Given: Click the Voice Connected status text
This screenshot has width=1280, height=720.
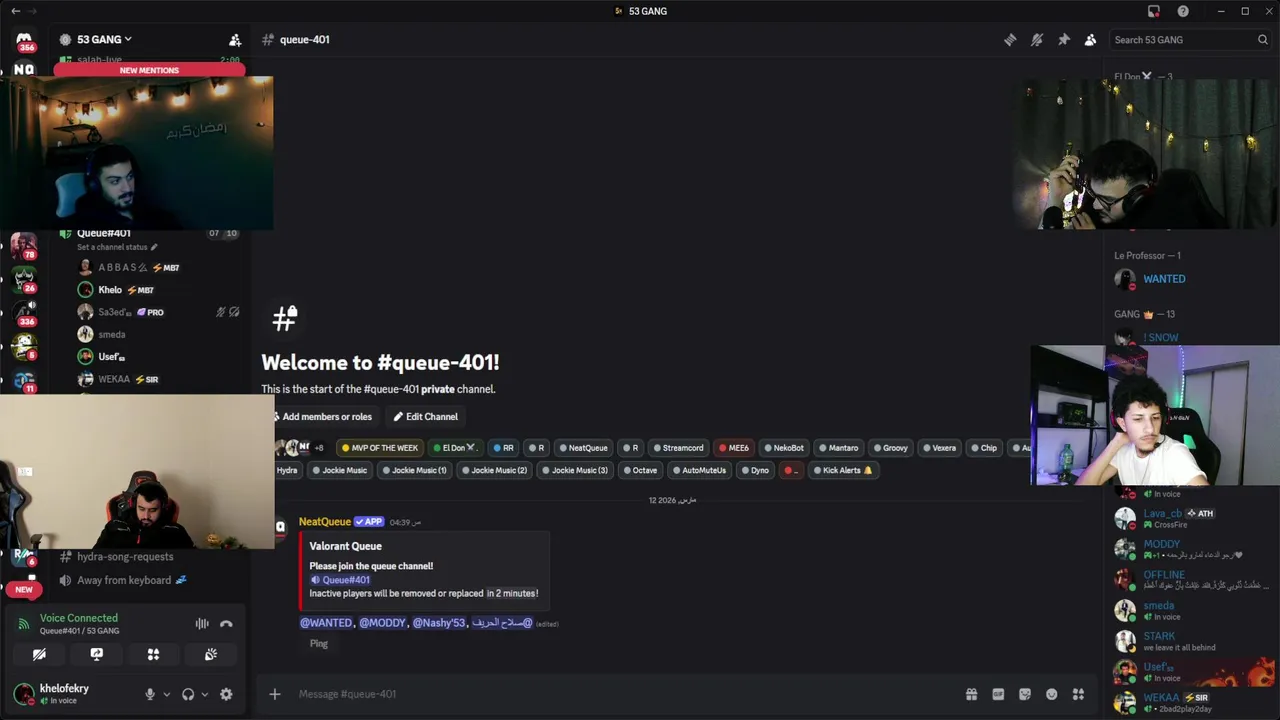Looking at the screenshot, I should point(79,618).
